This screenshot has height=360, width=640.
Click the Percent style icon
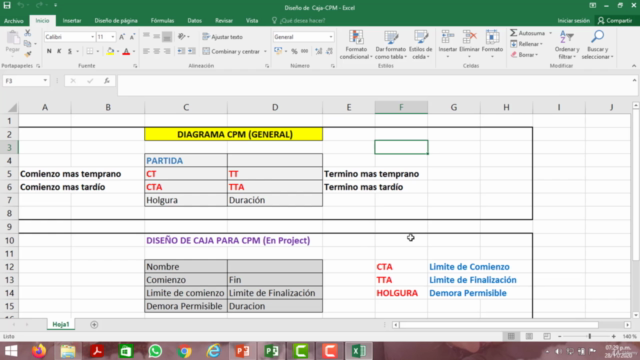coord(294,51)
